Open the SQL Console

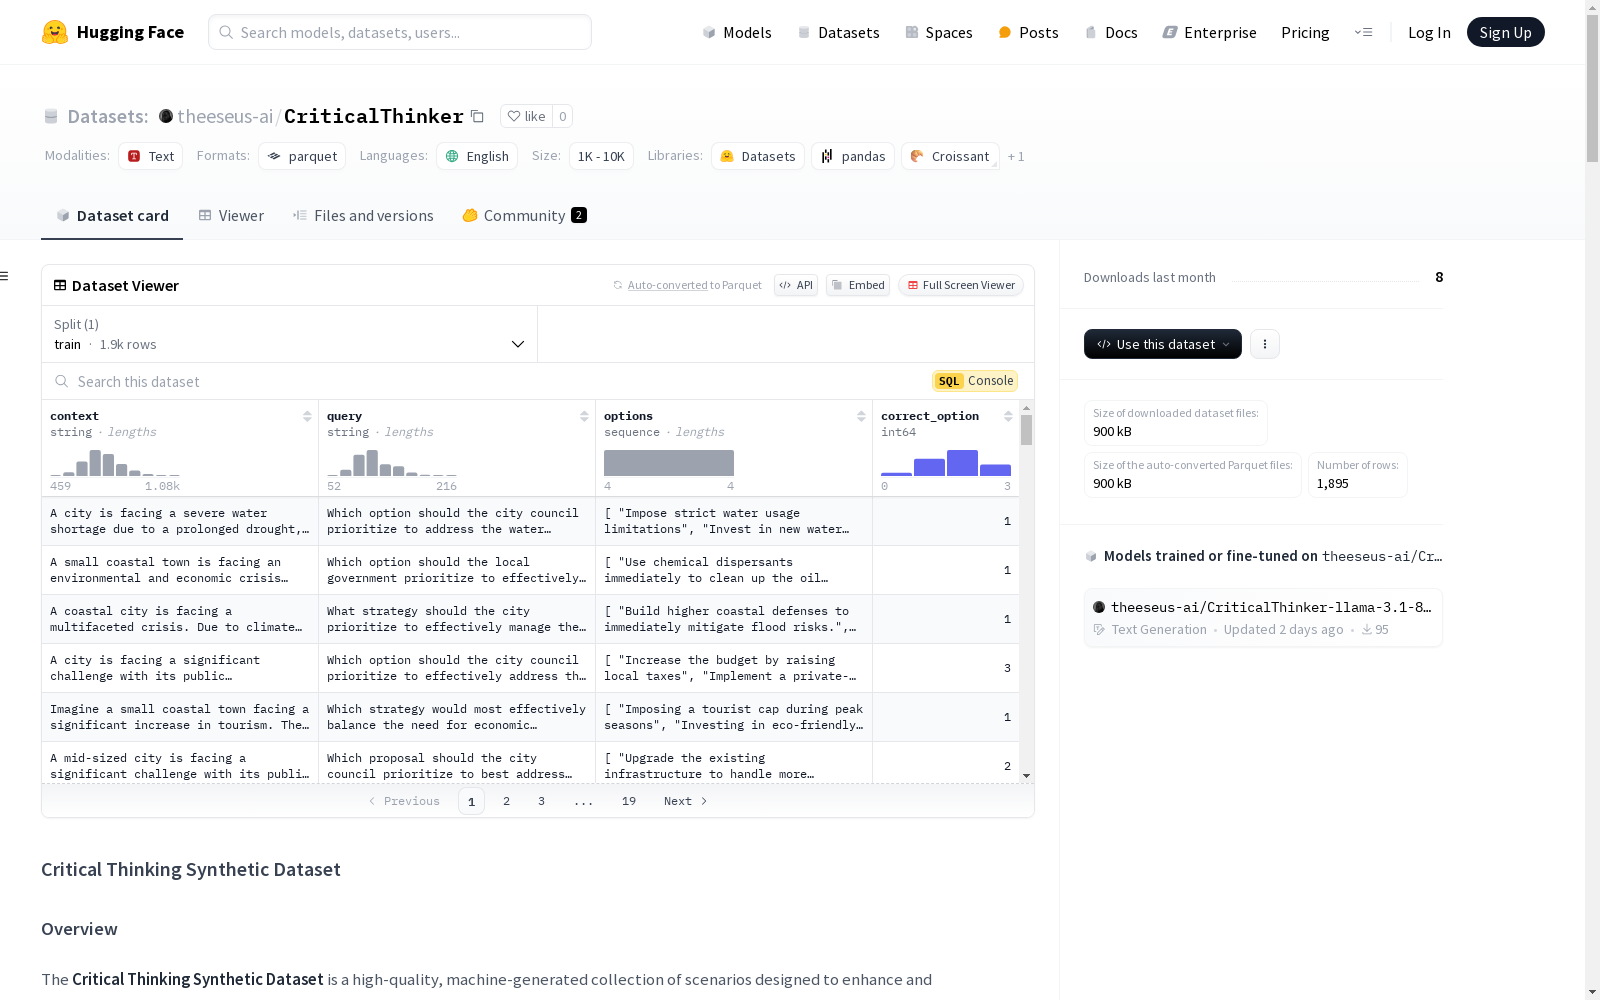[x=975, y=381]
